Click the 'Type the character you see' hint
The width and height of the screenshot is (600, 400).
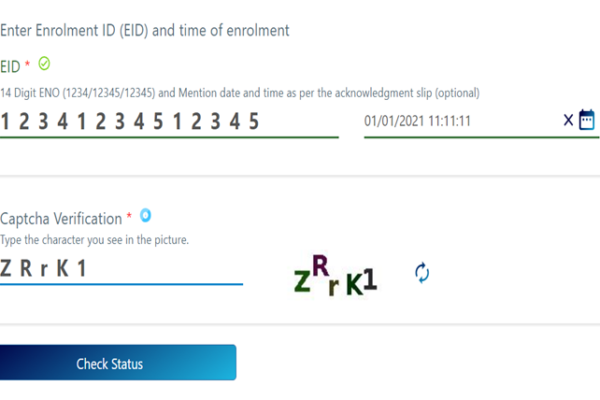94,240
